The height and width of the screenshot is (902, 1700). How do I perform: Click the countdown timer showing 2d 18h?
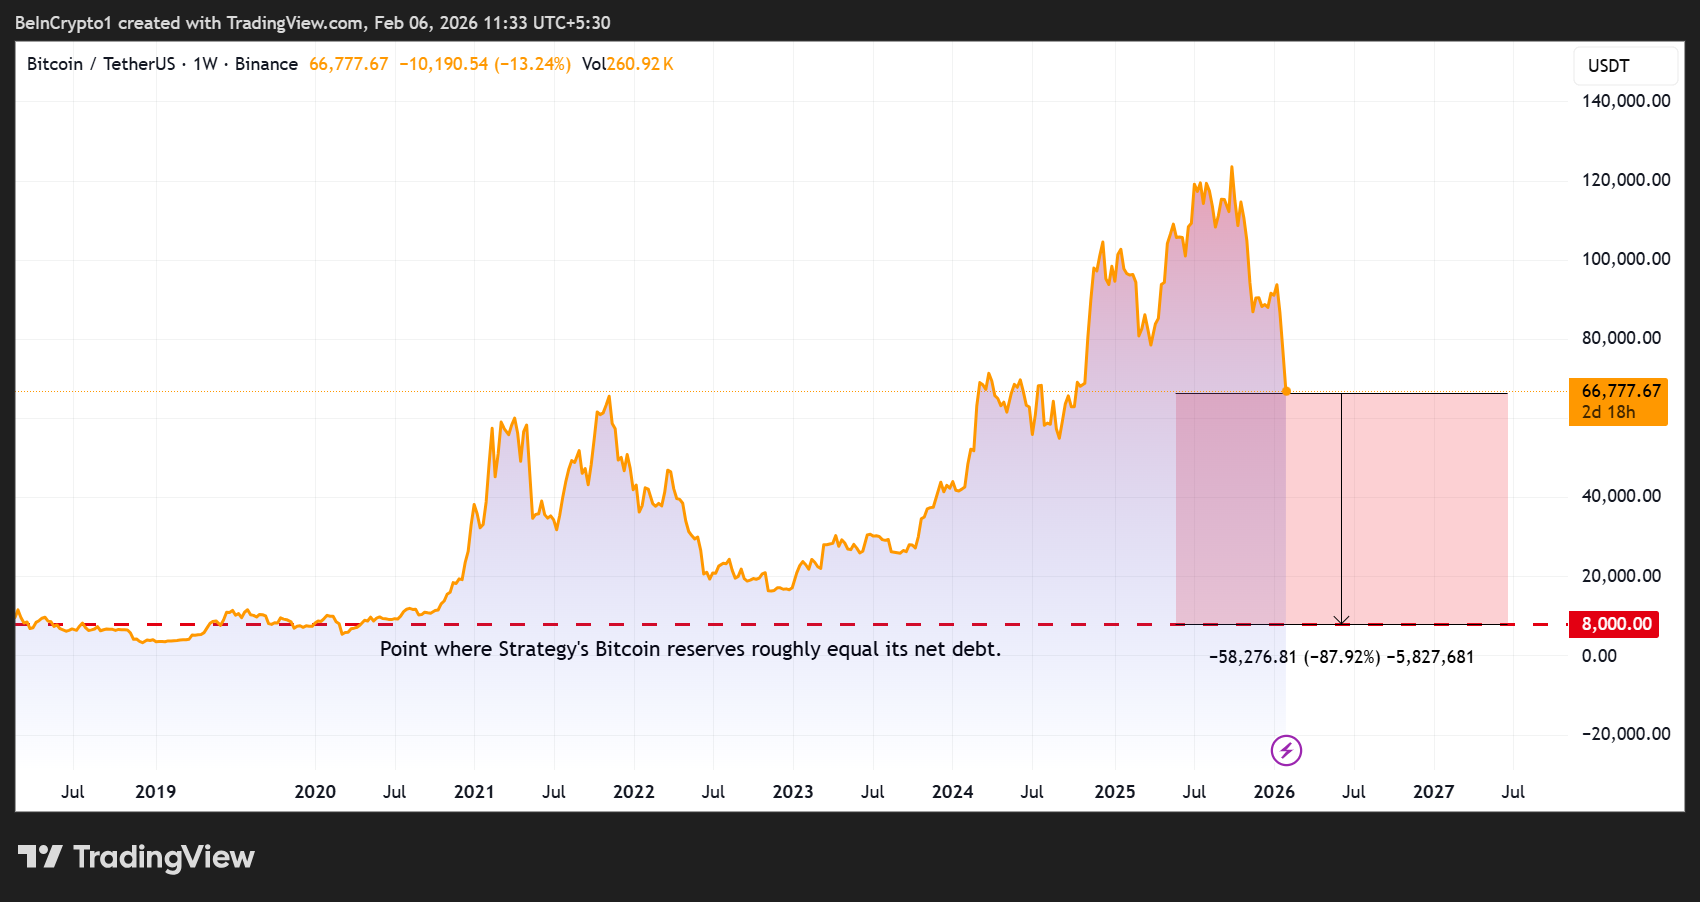pos(1615,411)
